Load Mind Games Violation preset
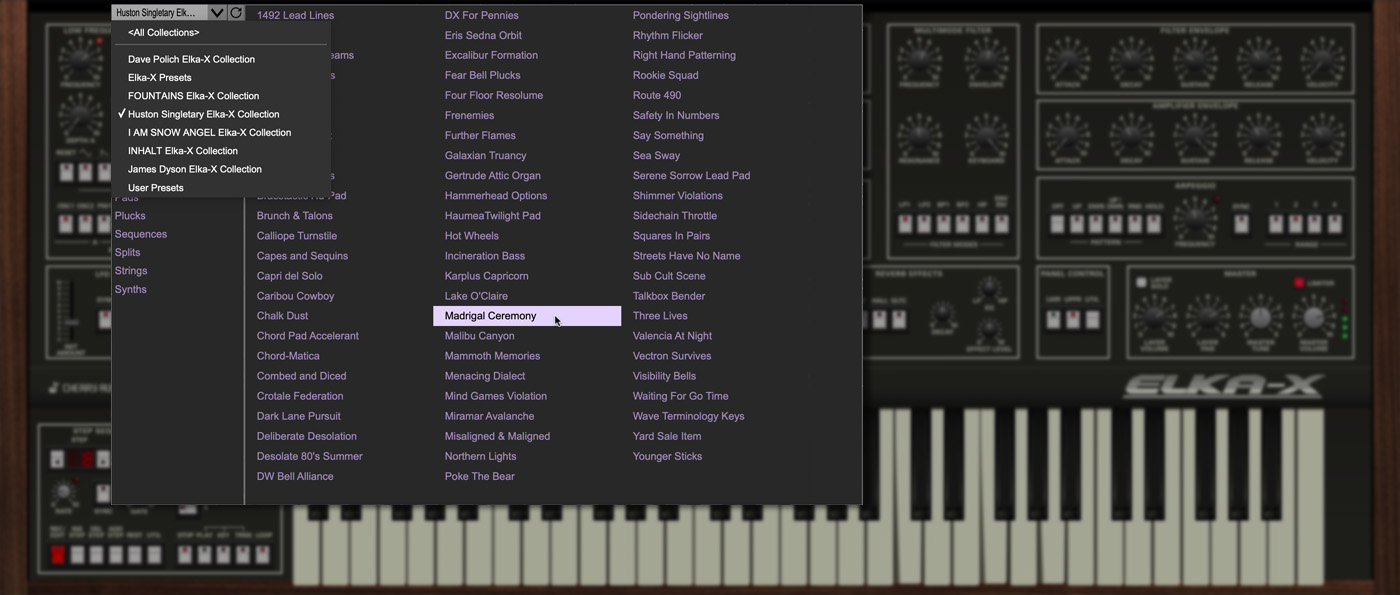This screenshot has width=1400, height=595. [x=495, y=396]
